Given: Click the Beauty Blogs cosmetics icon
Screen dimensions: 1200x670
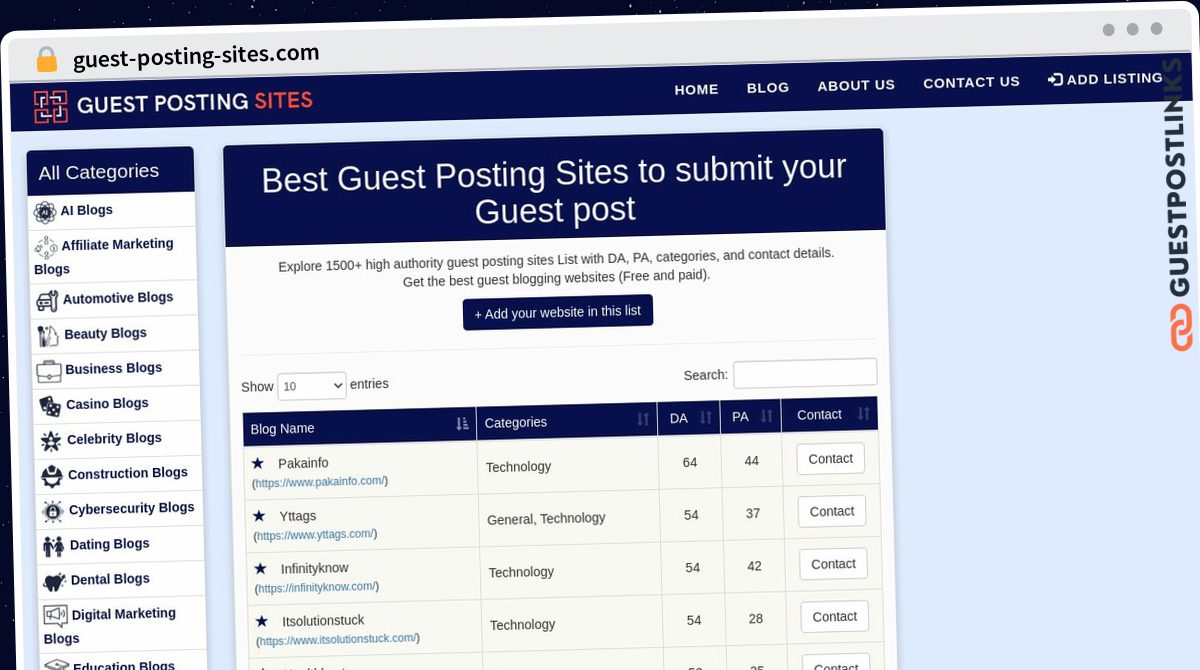Looking at the screenshot, I should 48,335.
